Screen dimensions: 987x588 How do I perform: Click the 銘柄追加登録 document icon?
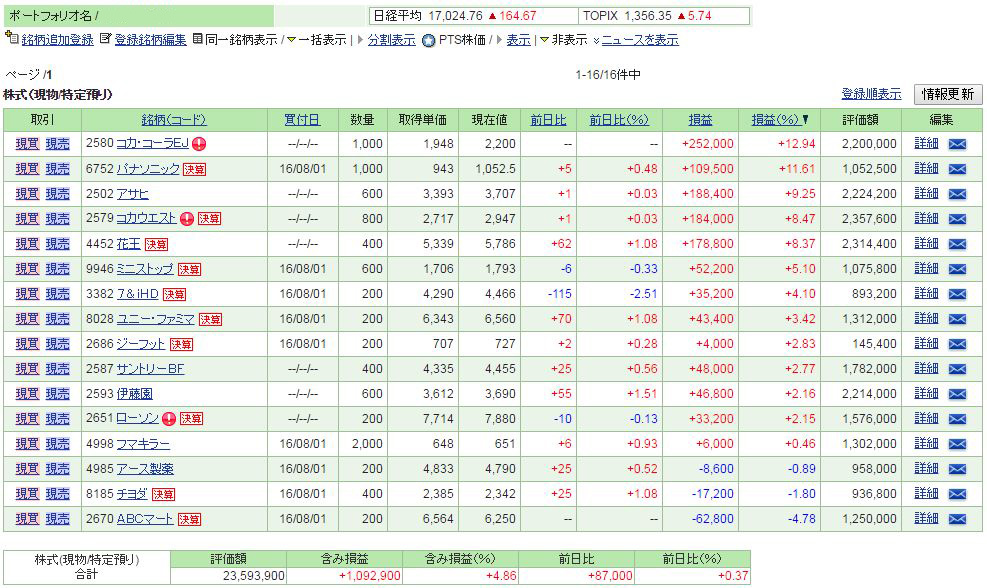[11, 38]
